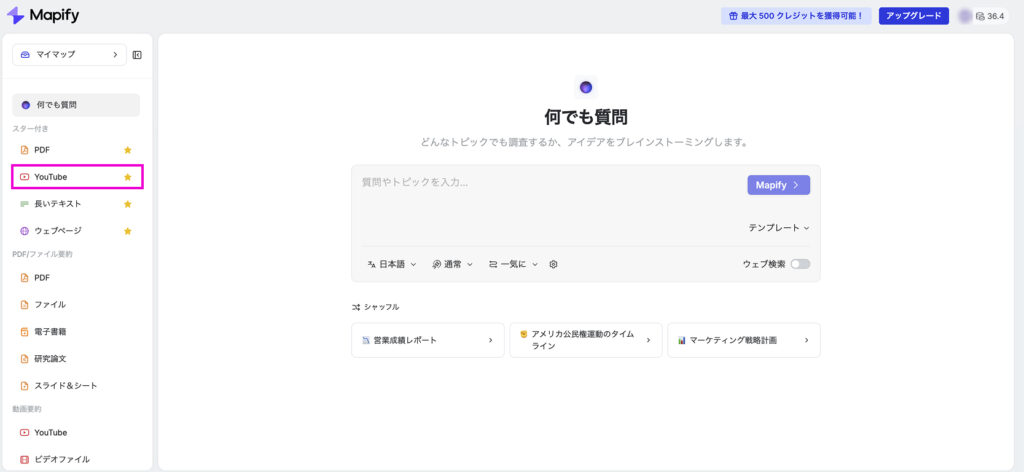Unstar the starred YouTube entry

click(127, 177)
